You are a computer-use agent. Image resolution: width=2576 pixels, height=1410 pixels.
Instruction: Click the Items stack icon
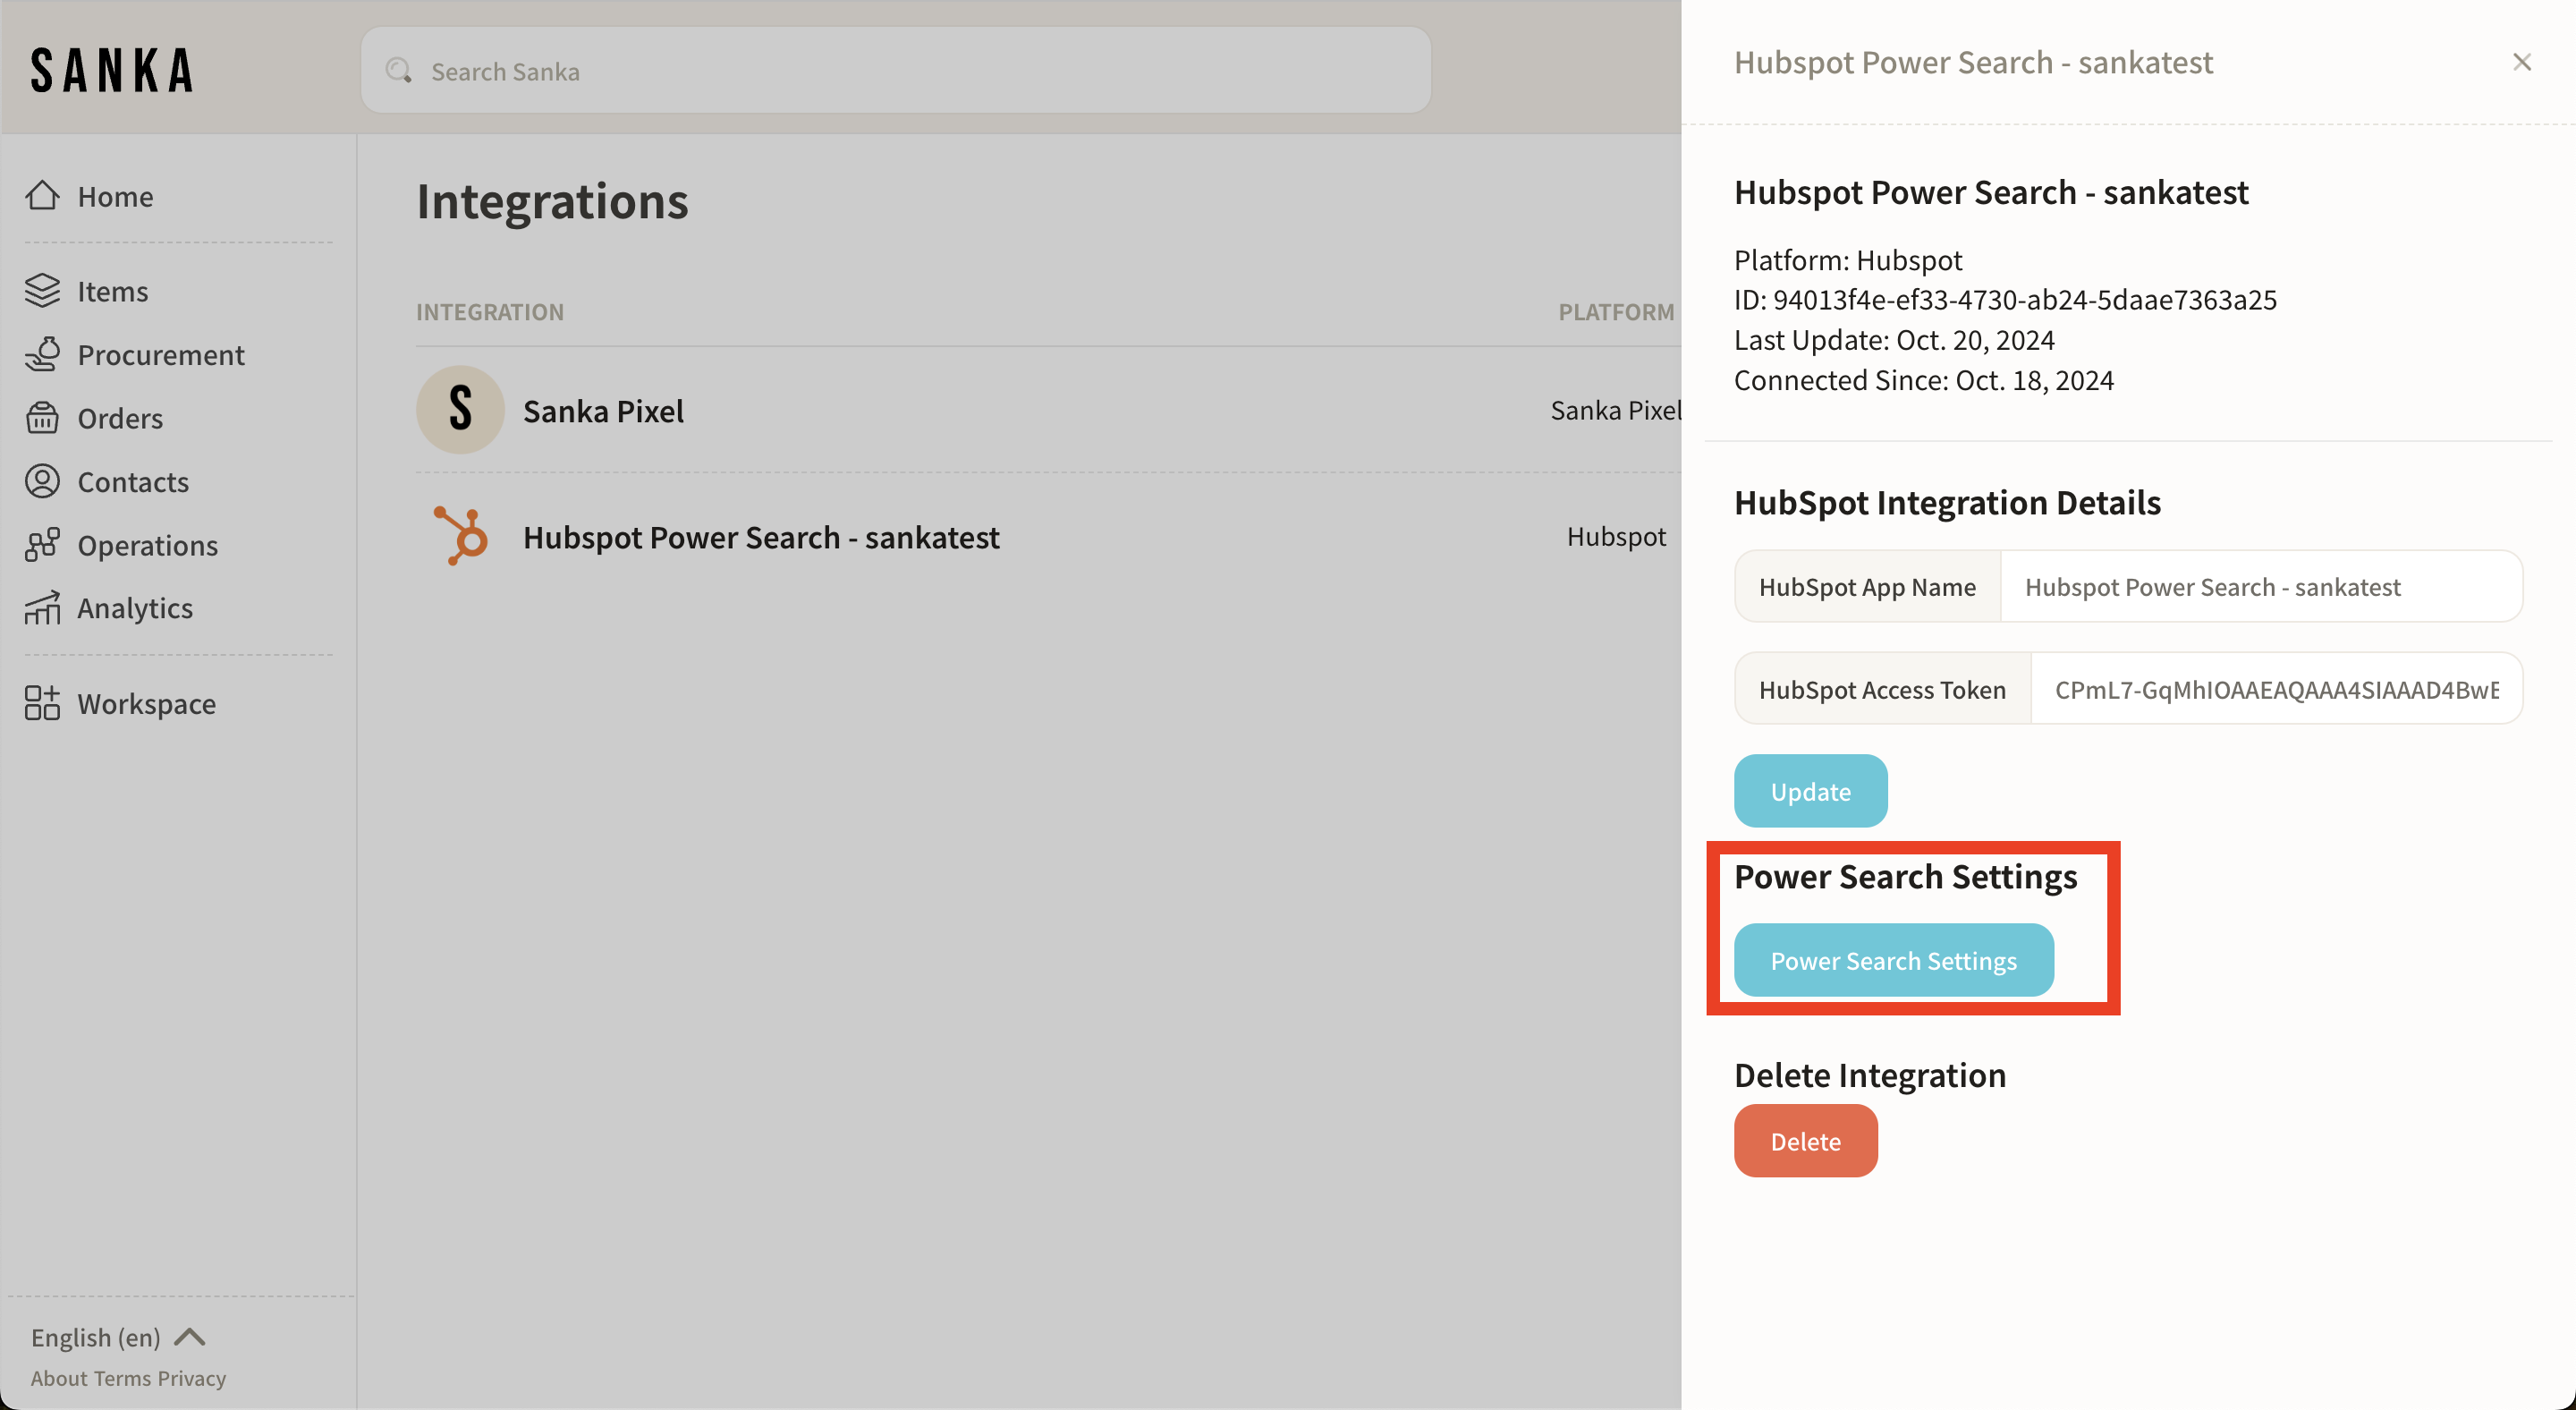[42, 291]
